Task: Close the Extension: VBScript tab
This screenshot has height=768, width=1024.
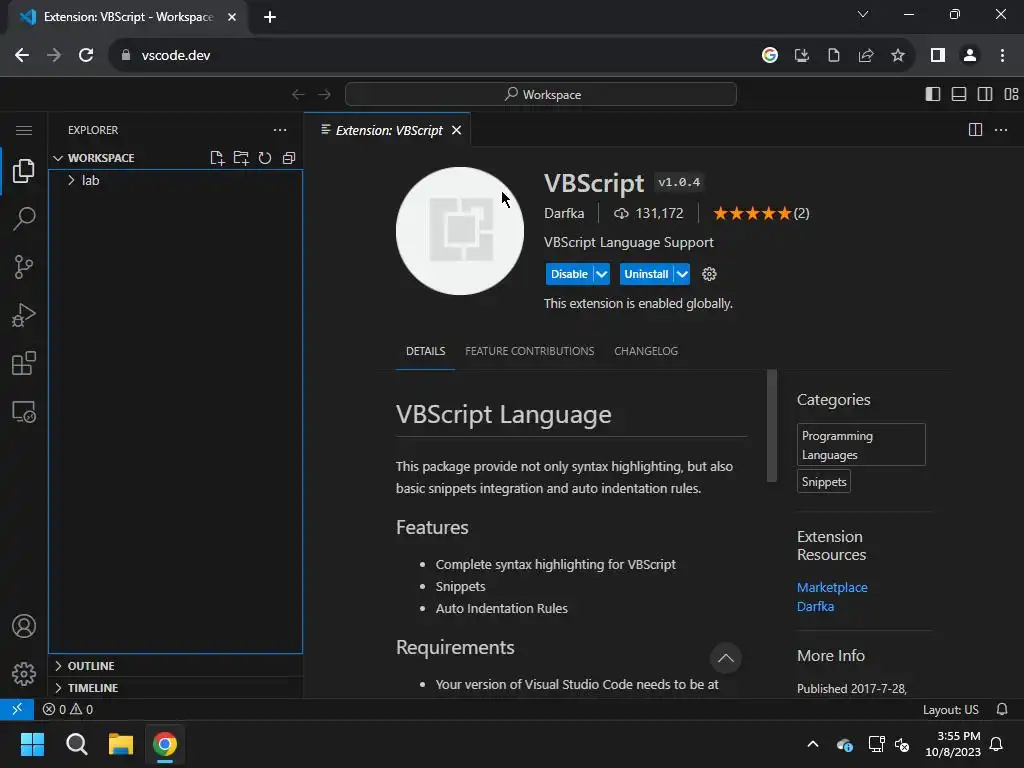Action: pyautogui.click(x=456, y=130)
